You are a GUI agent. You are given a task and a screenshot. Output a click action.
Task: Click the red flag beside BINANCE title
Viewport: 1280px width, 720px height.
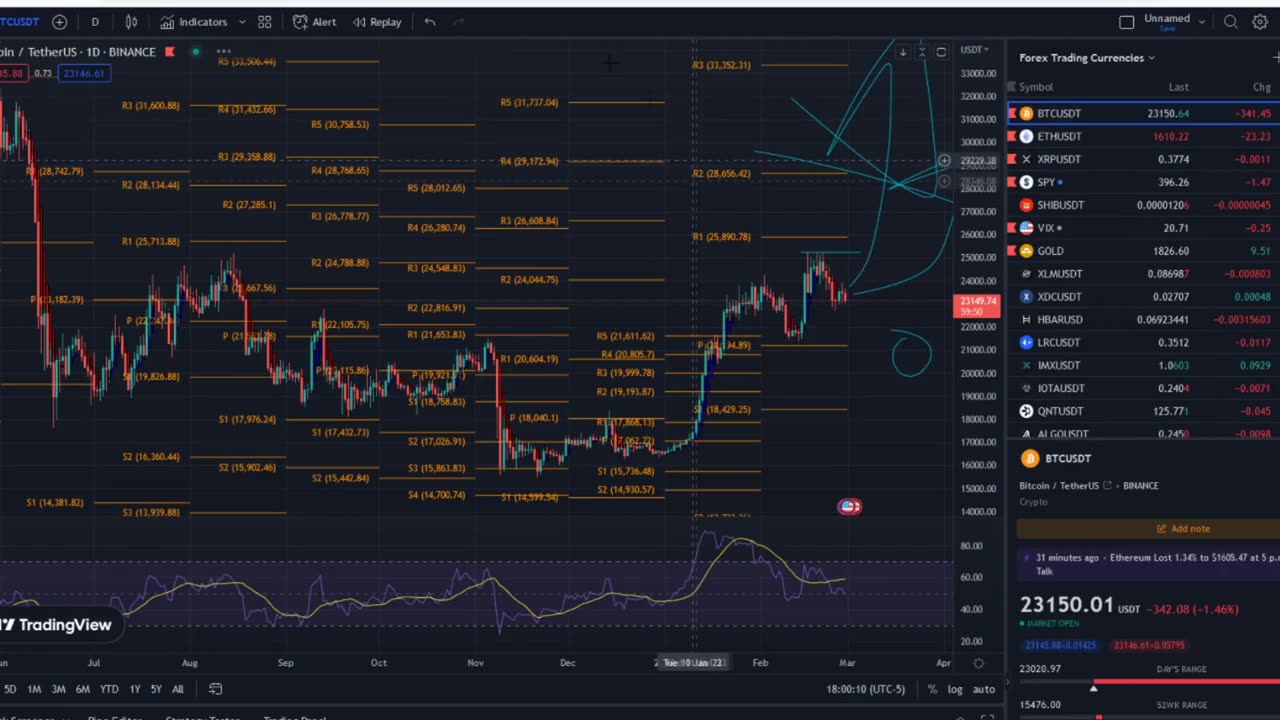[x=170, y=52]
